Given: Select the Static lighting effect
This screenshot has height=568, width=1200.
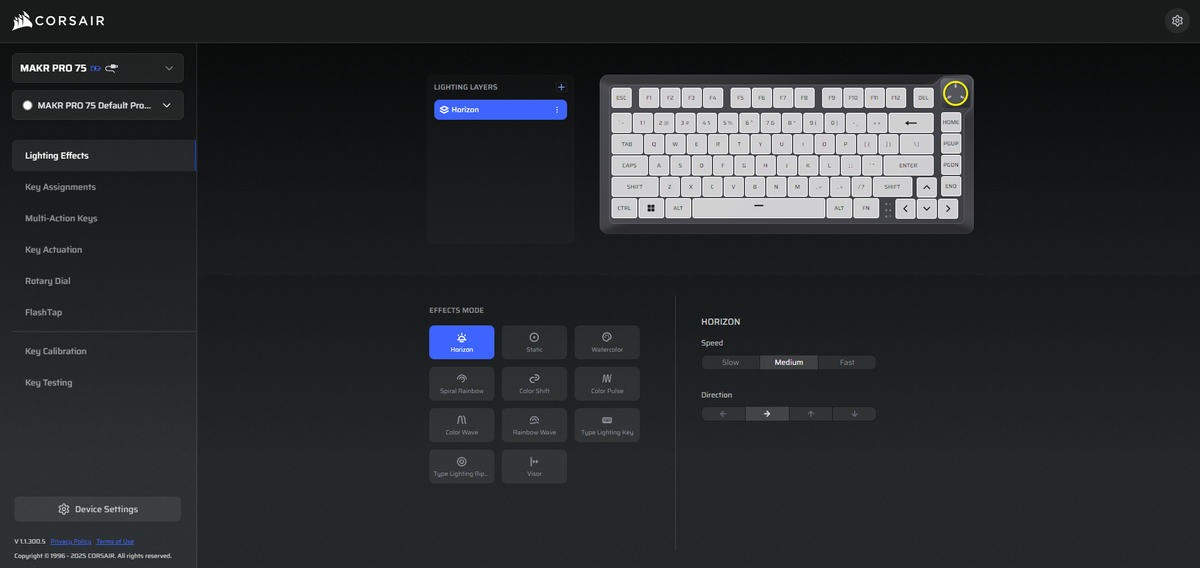Looking at the screenshot, I should (x=534, y=342).
